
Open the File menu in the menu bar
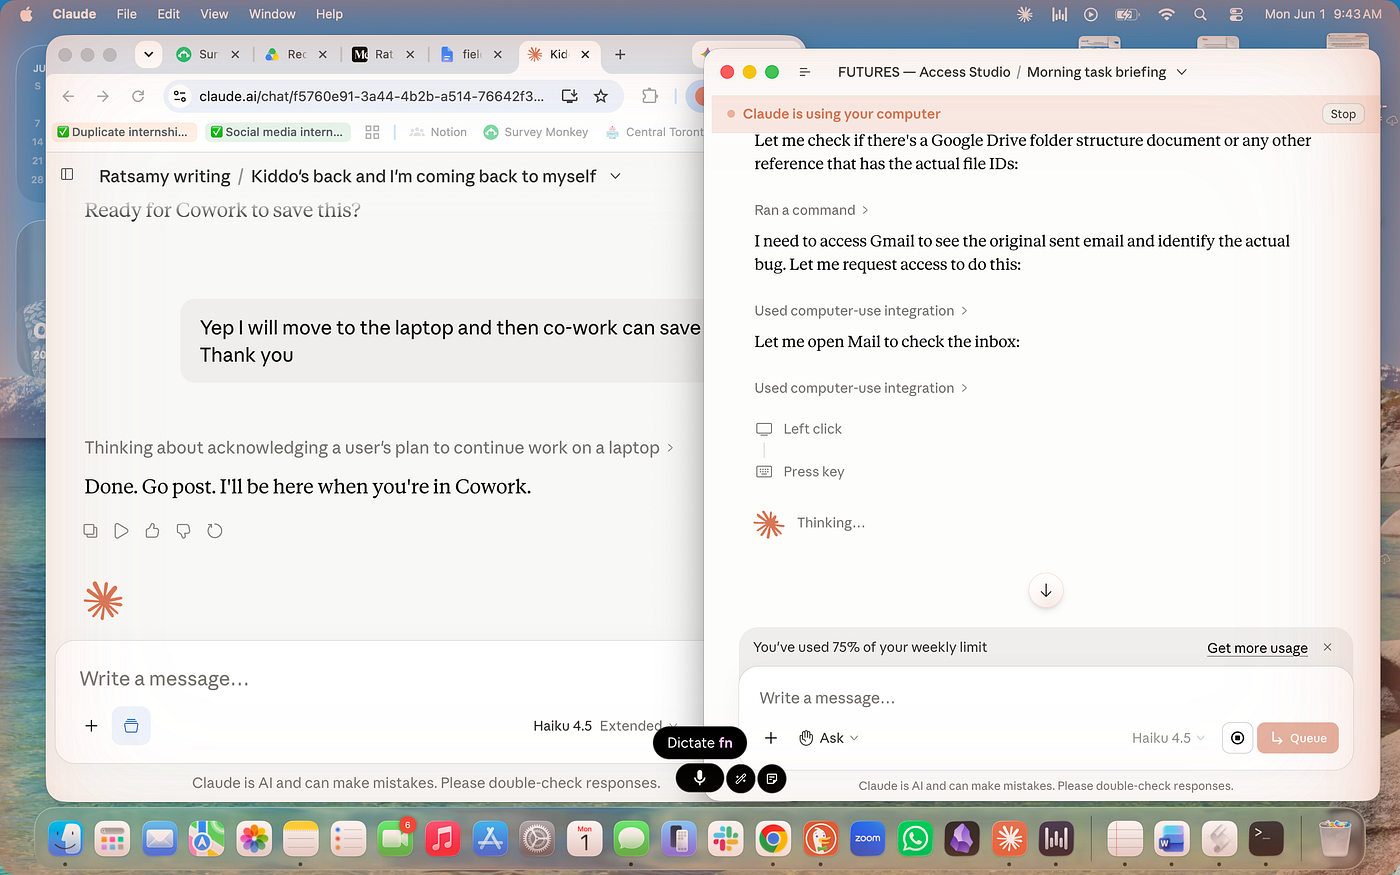pyautogui.click(x=126, y=14)
